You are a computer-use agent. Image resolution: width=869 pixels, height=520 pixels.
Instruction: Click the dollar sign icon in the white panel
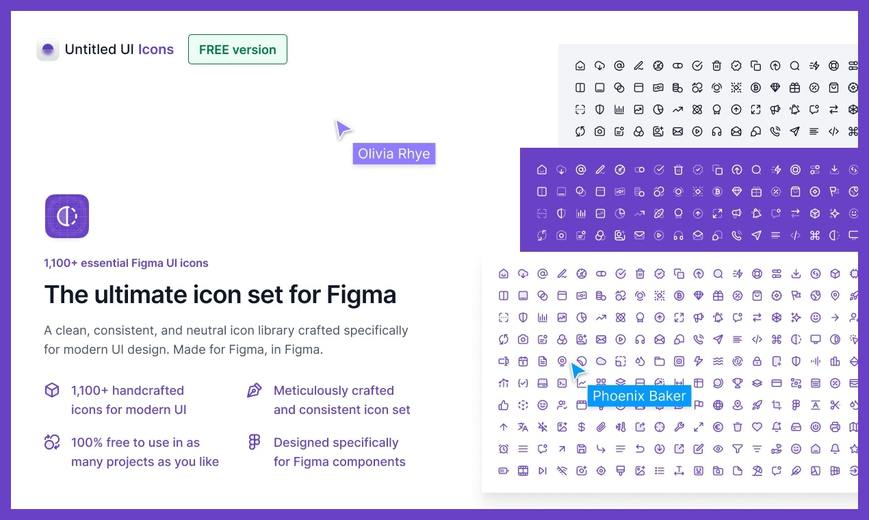(581, 427)
